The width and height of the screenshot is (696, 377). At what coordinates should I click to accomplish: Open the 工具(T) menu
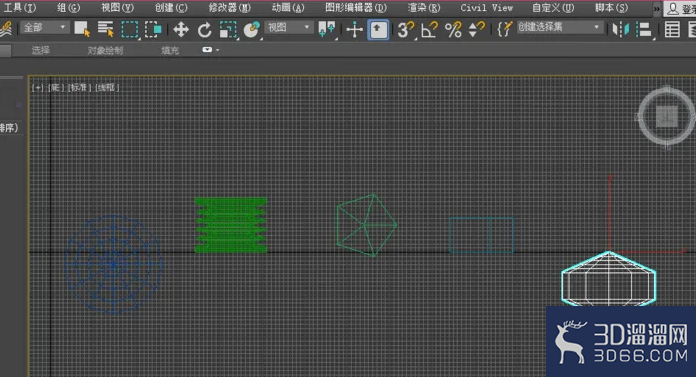20,8
